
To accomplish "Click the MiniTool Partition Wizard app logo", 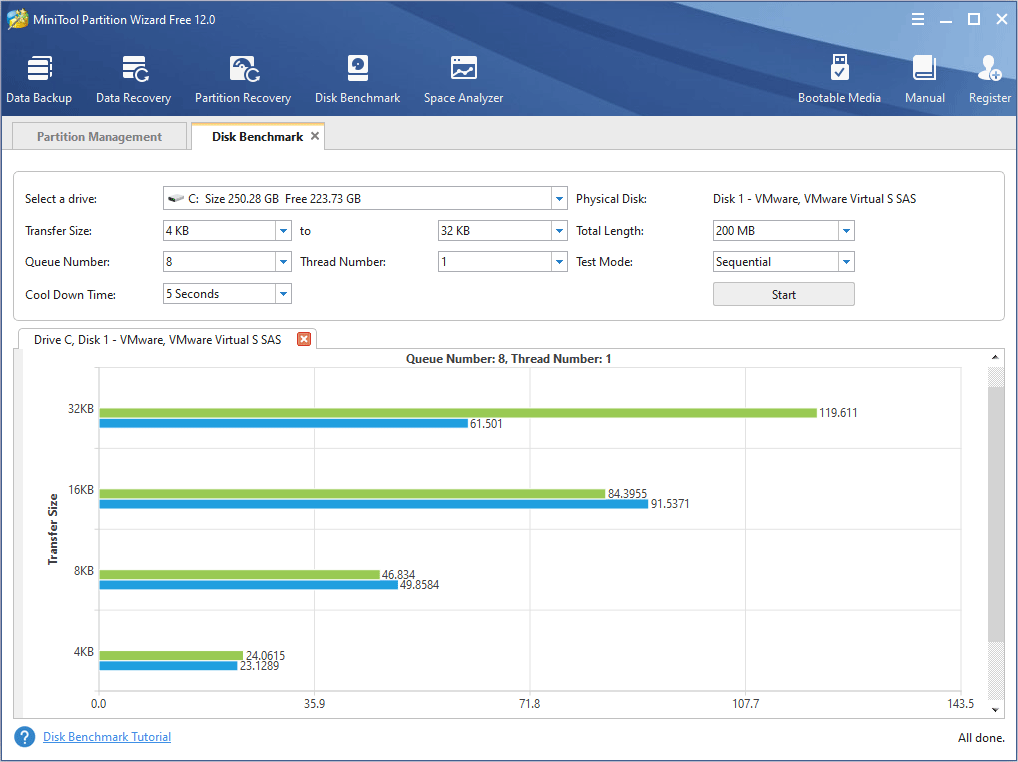I will [x=17, y=19].
